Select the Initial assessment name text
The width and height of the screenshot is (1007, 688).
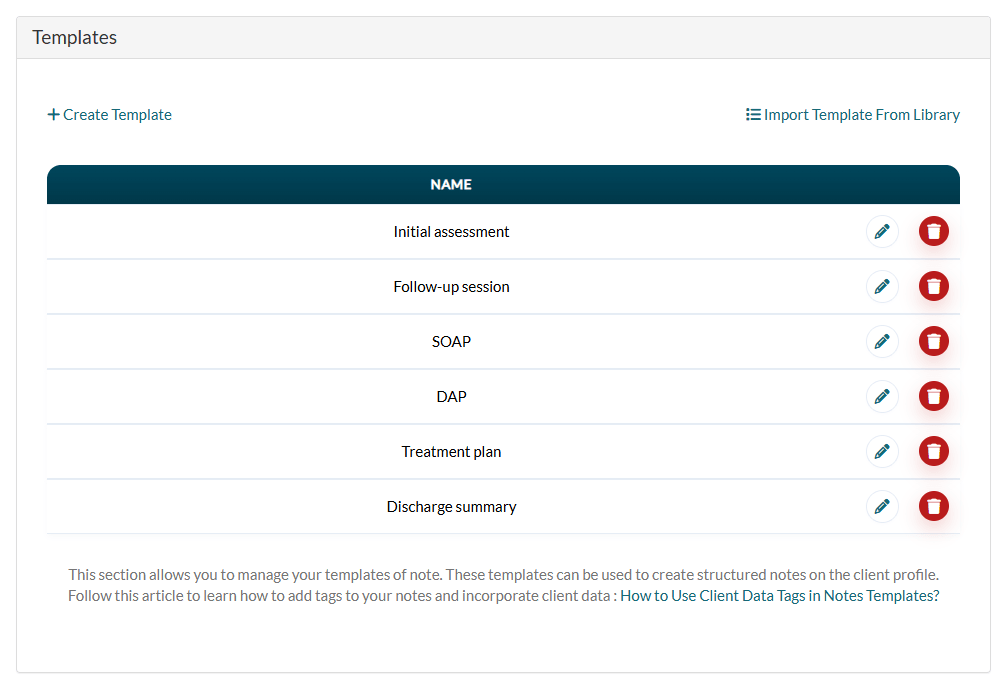[451, 232]
